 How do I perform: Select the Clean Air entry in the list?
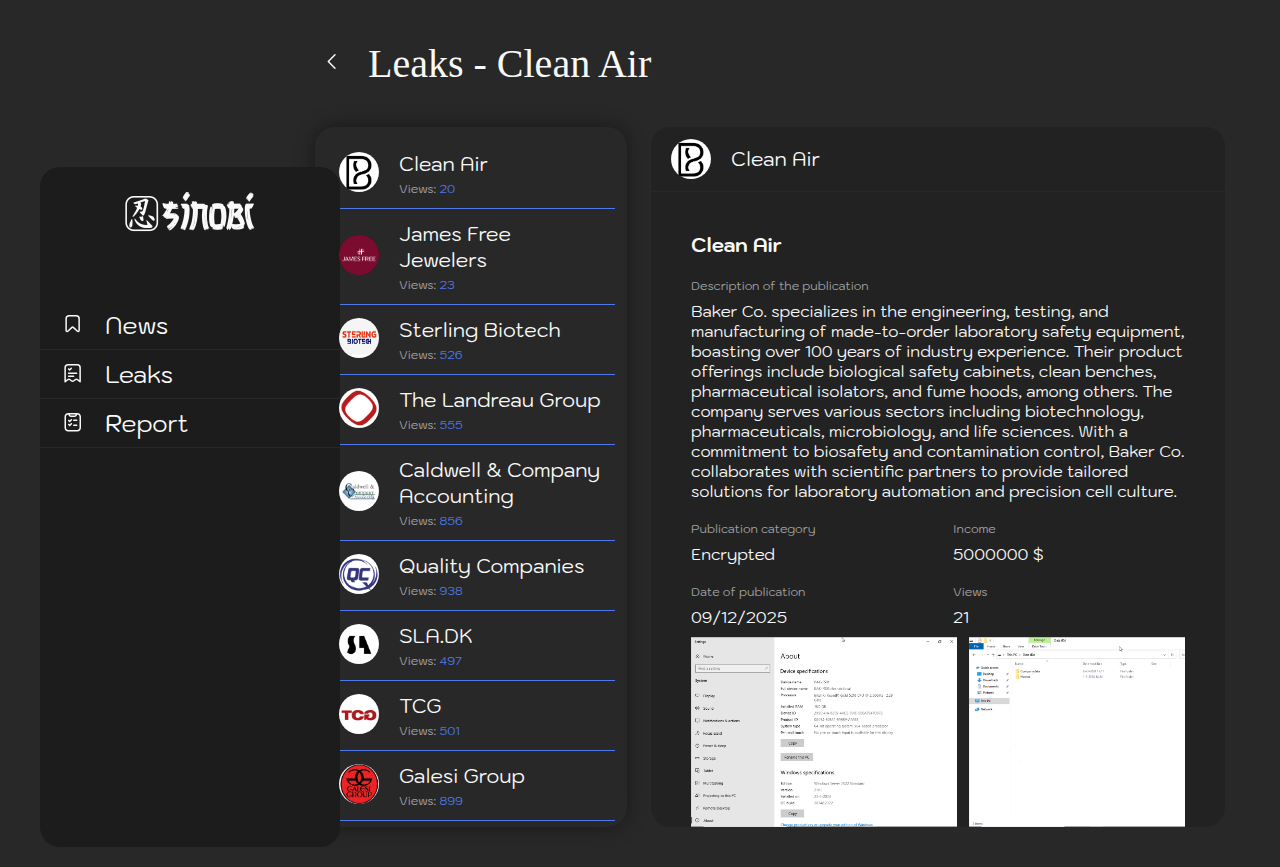click(x=443, y=165)
